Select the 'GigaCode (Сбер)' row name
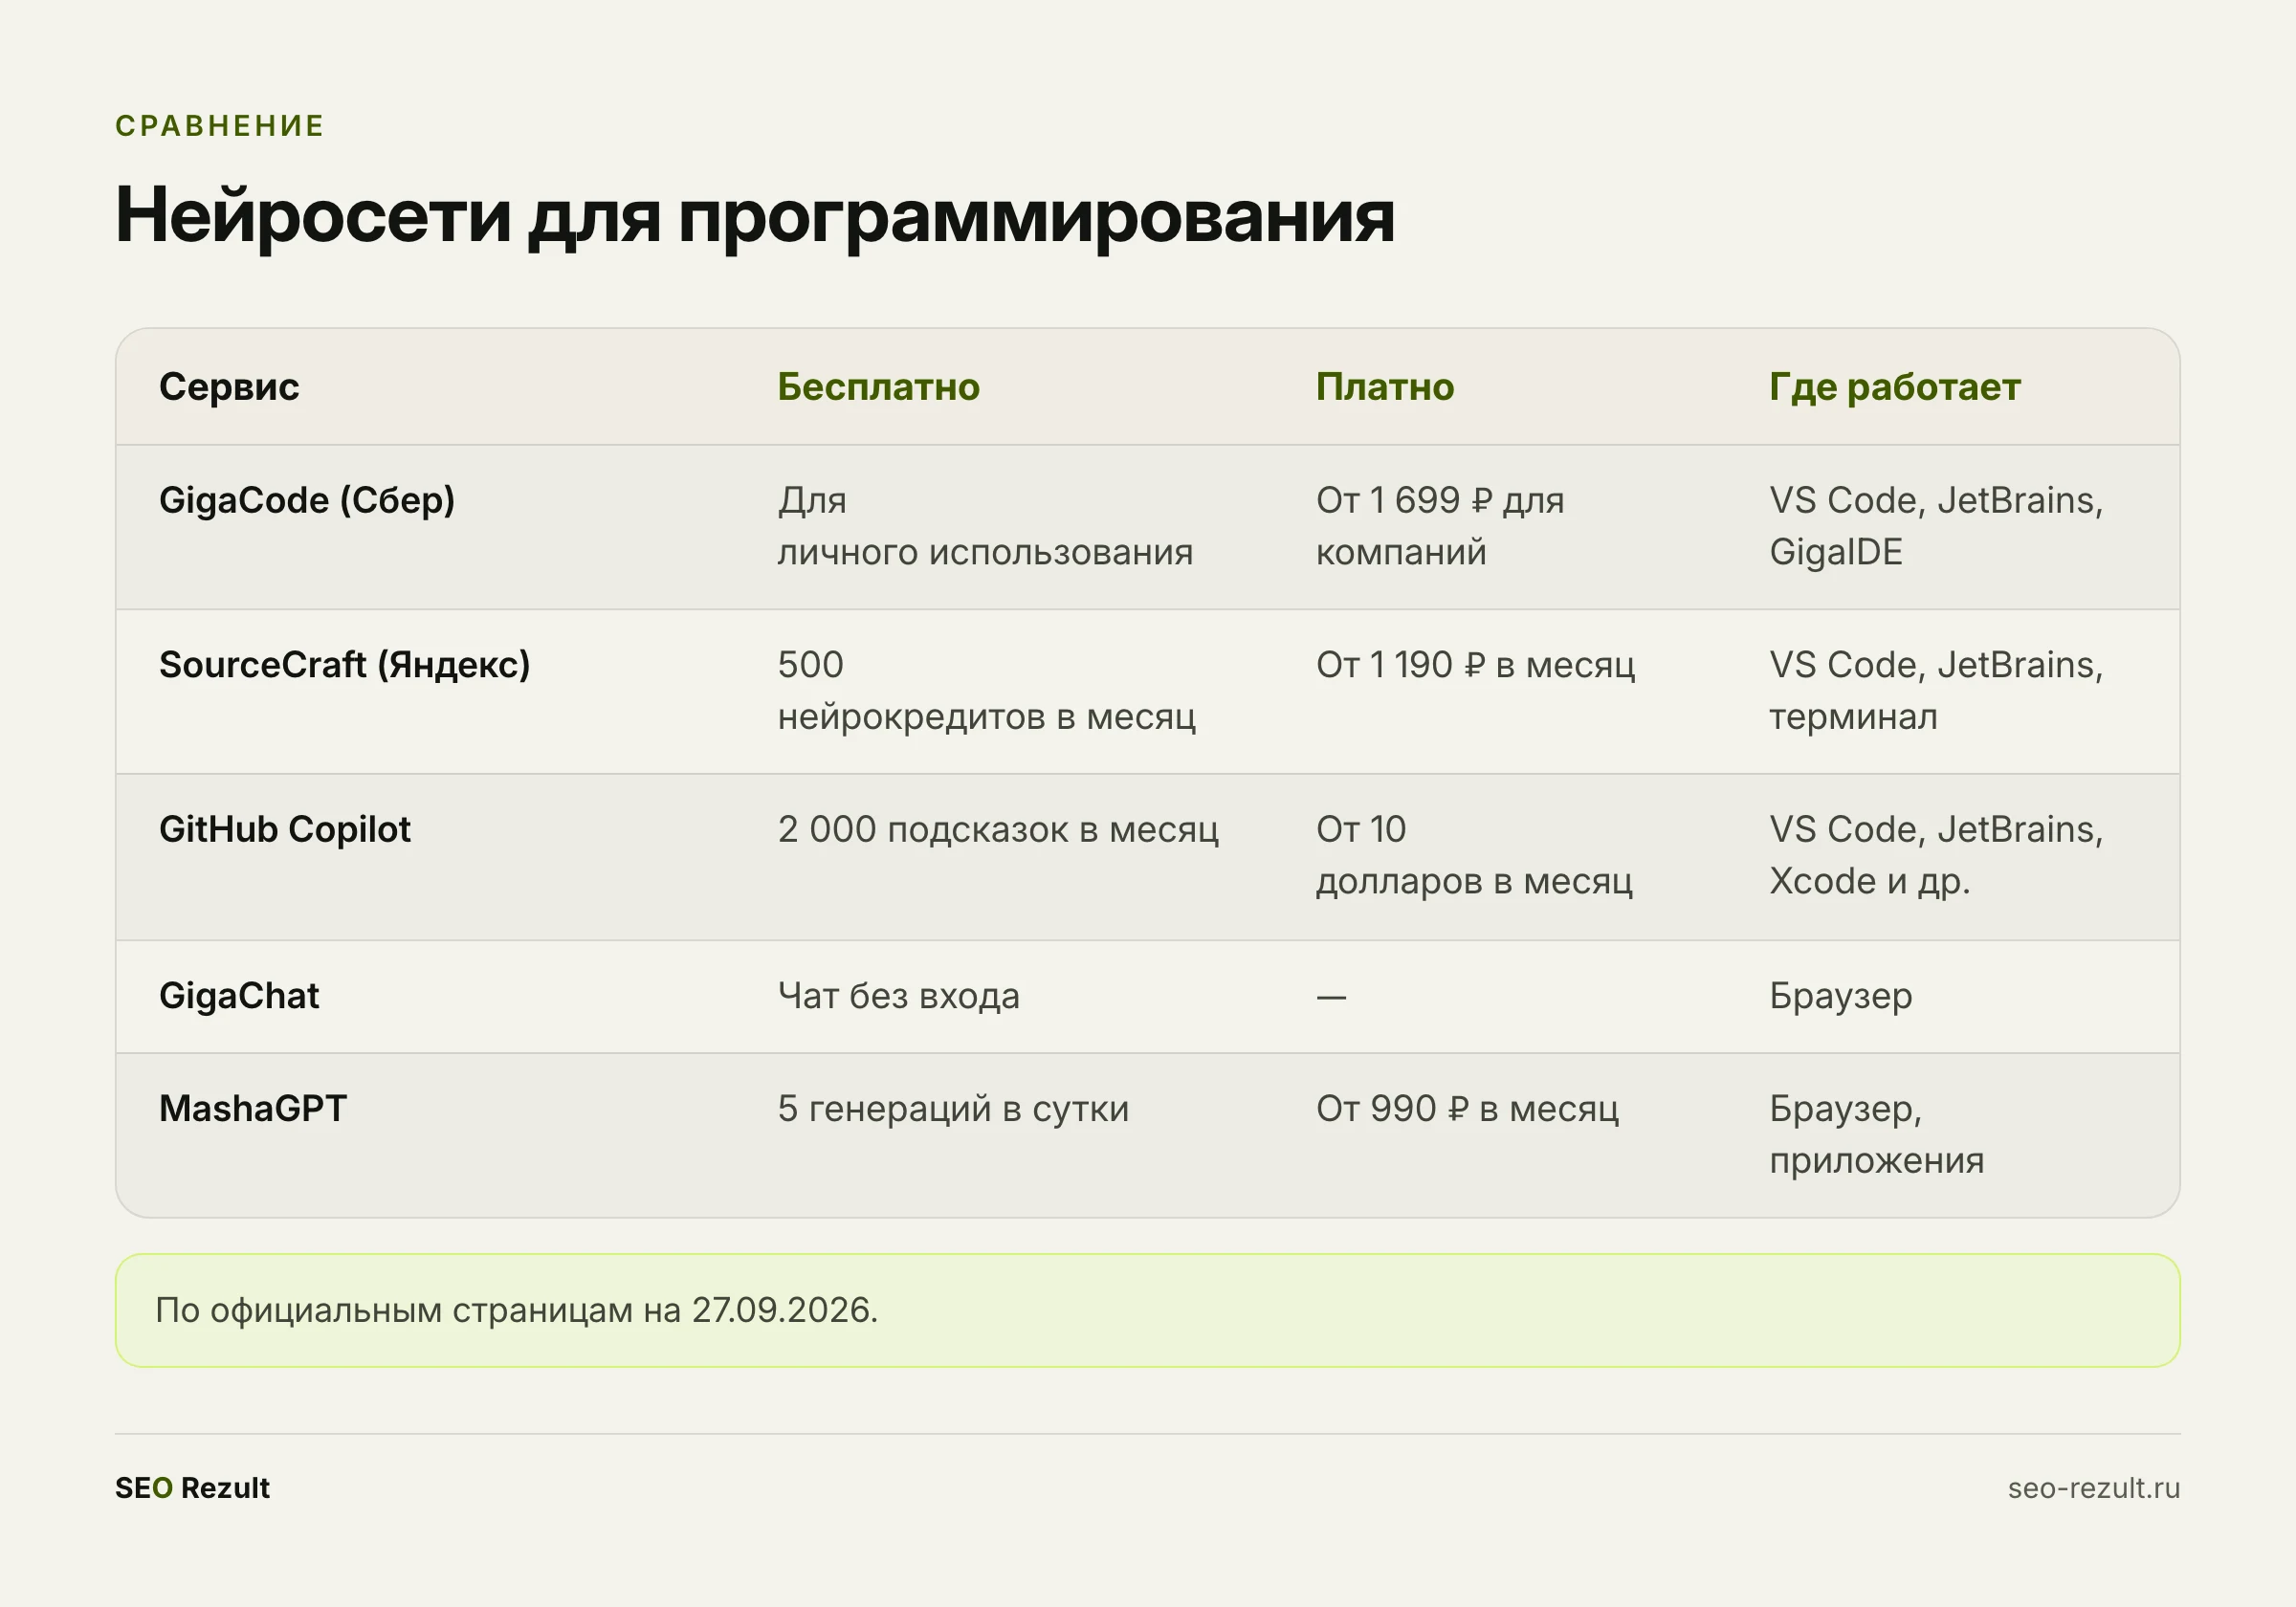 307,500
